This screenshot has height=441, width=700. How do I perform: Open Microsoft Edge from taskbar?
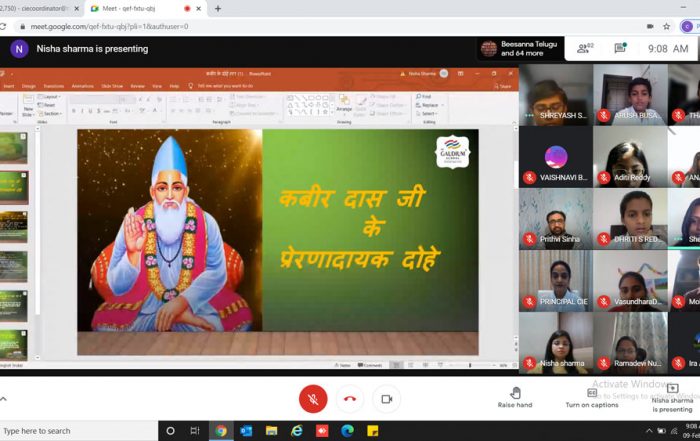point(347,431)
